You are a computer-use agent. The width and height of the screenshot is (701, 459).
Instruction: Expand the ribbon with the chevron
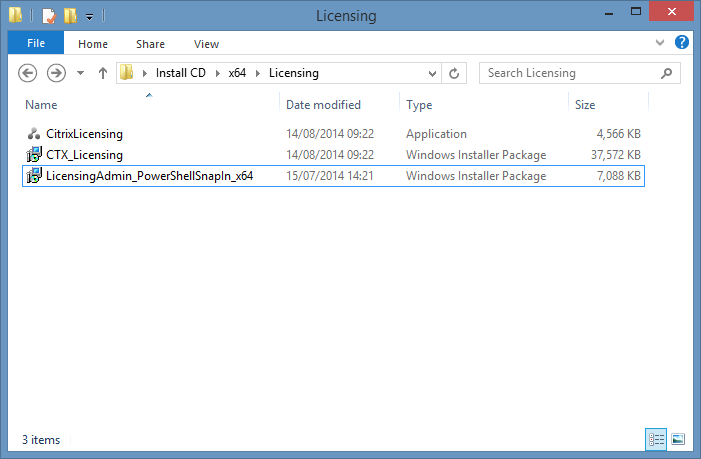click(x=660, y=43)
